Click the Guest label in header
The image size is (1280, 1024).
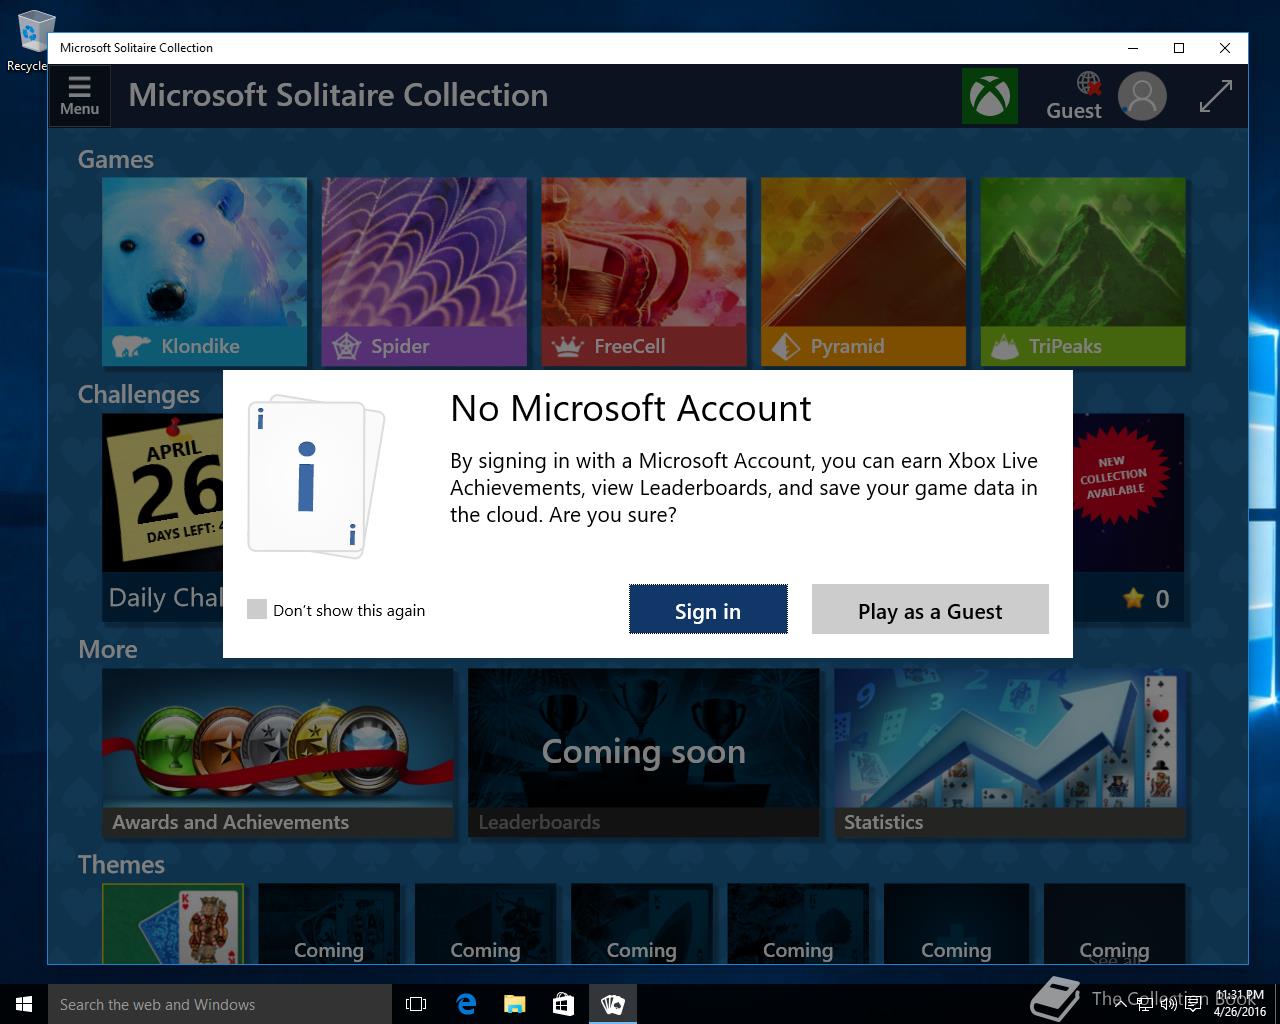[1074, 110]
